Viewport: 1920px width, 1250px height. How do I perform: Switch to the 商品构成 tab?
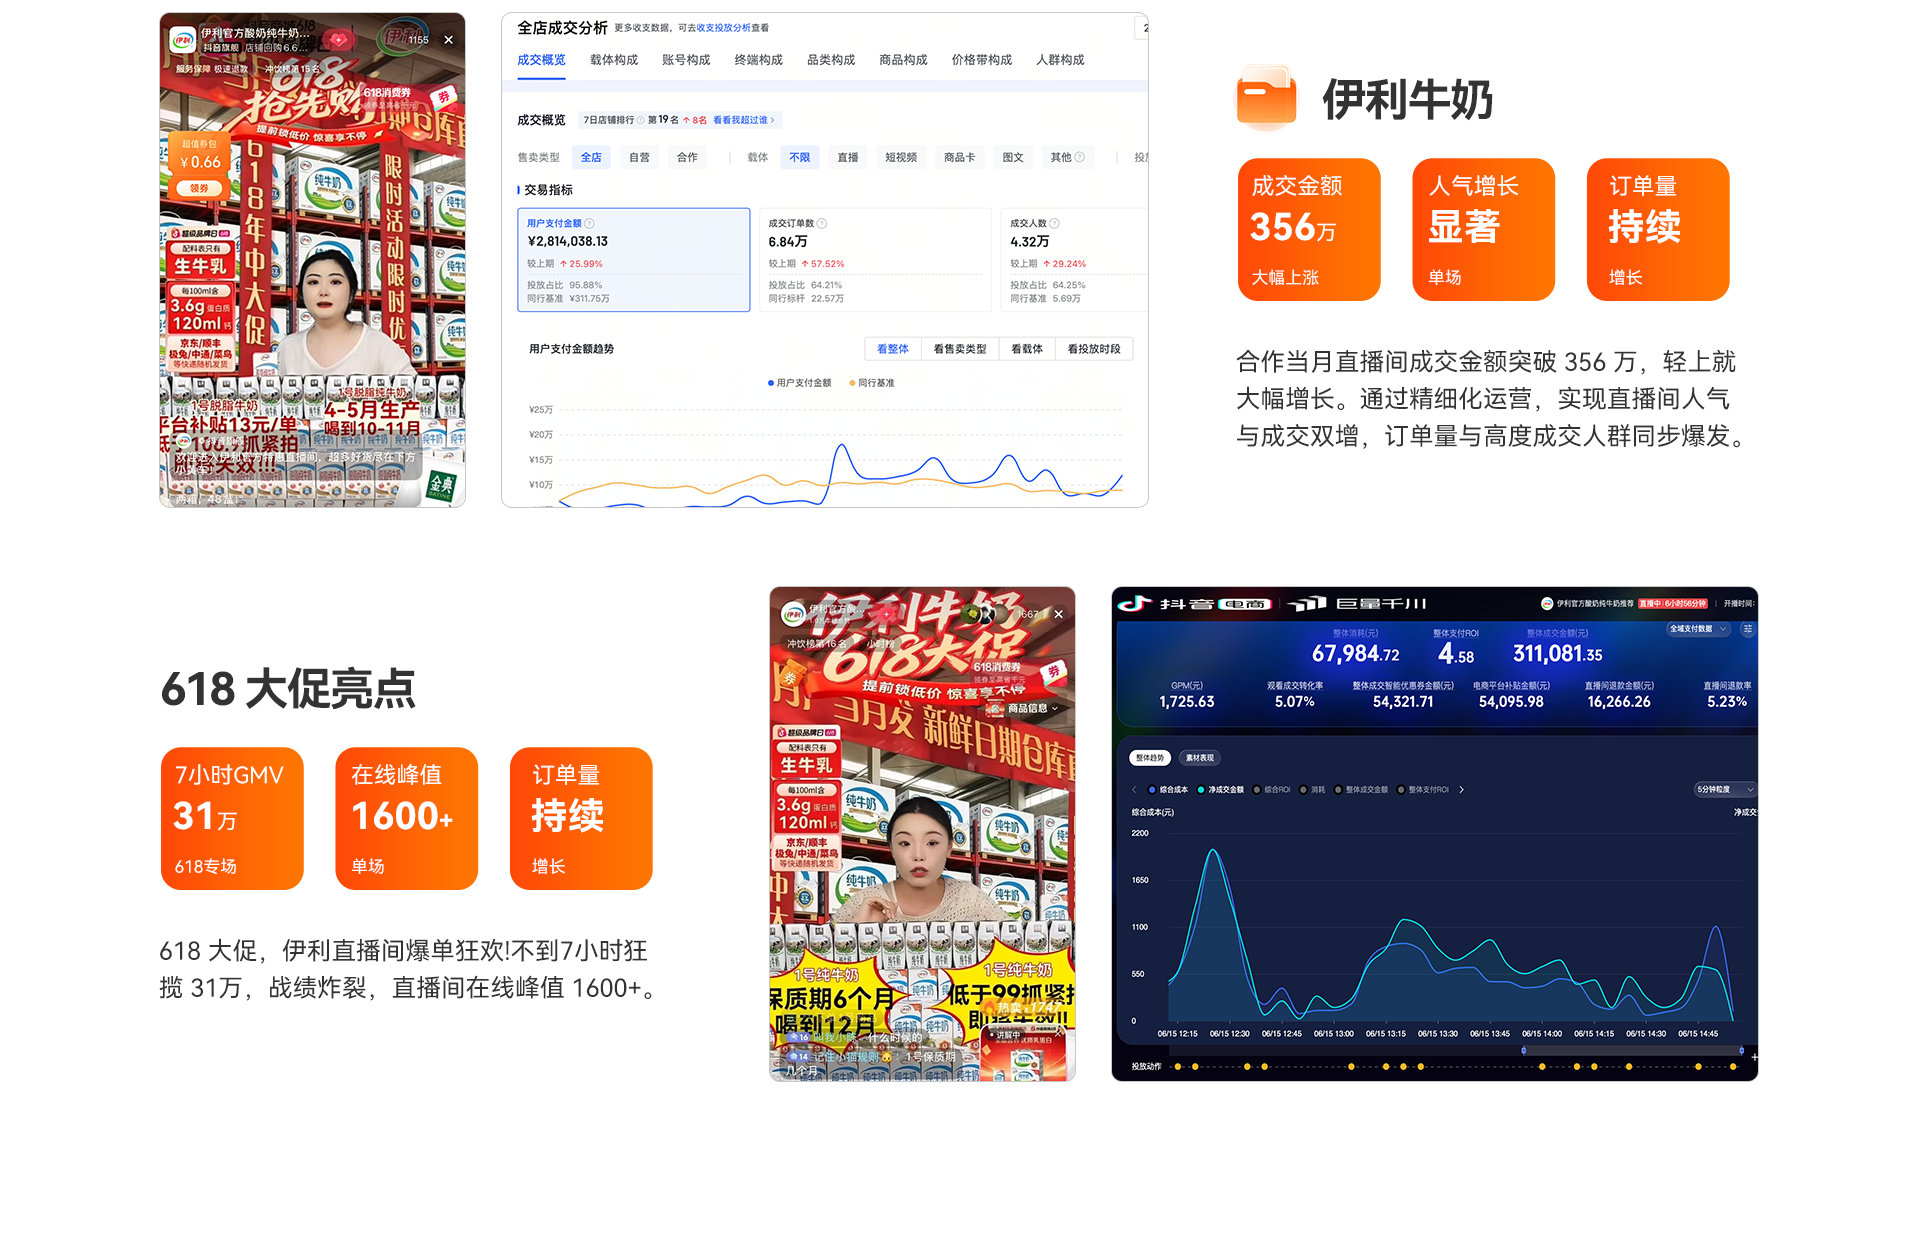903,60
